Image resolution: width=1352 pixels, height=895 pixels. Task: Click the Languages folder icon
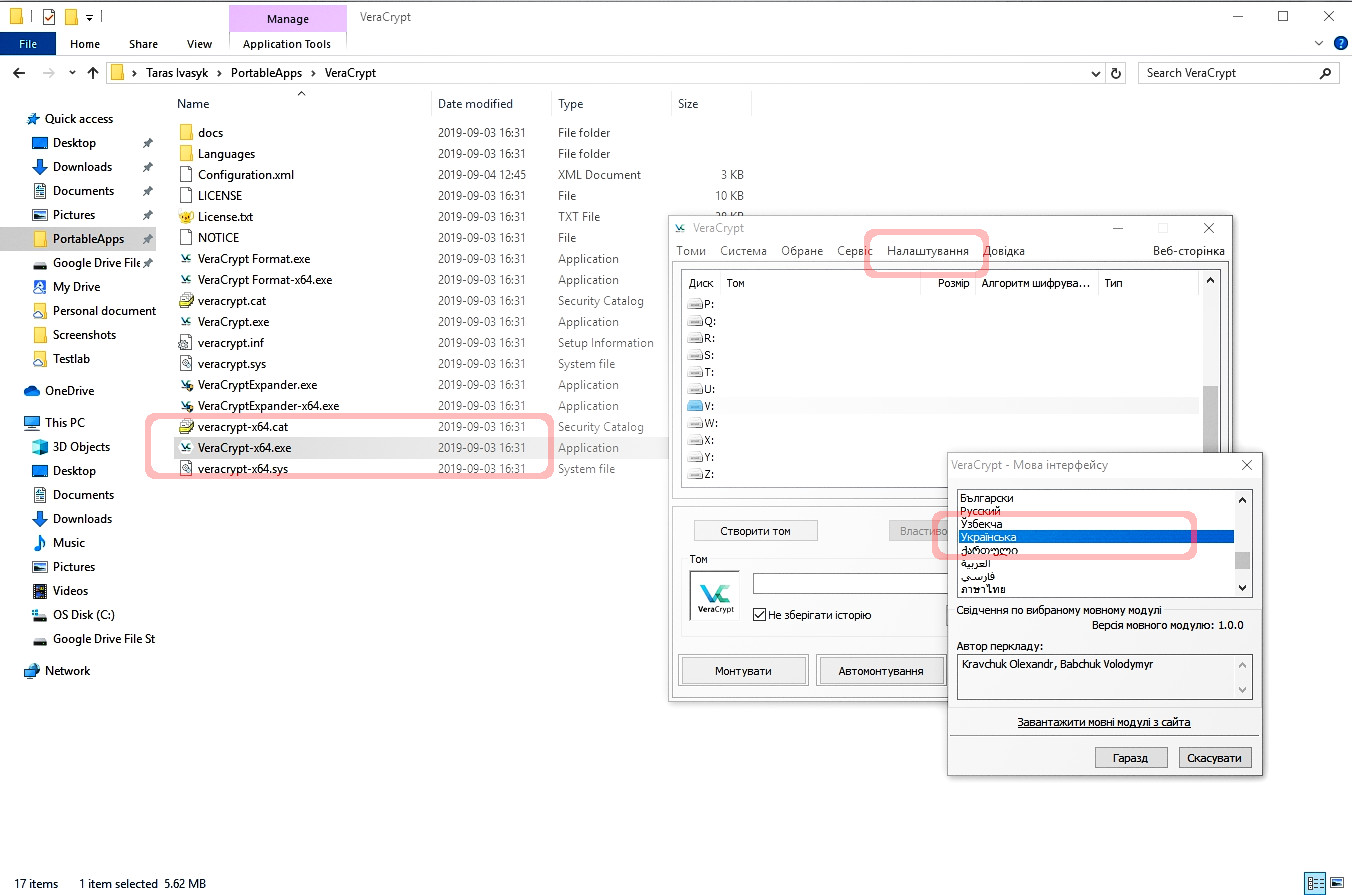(x=186, y=153)
